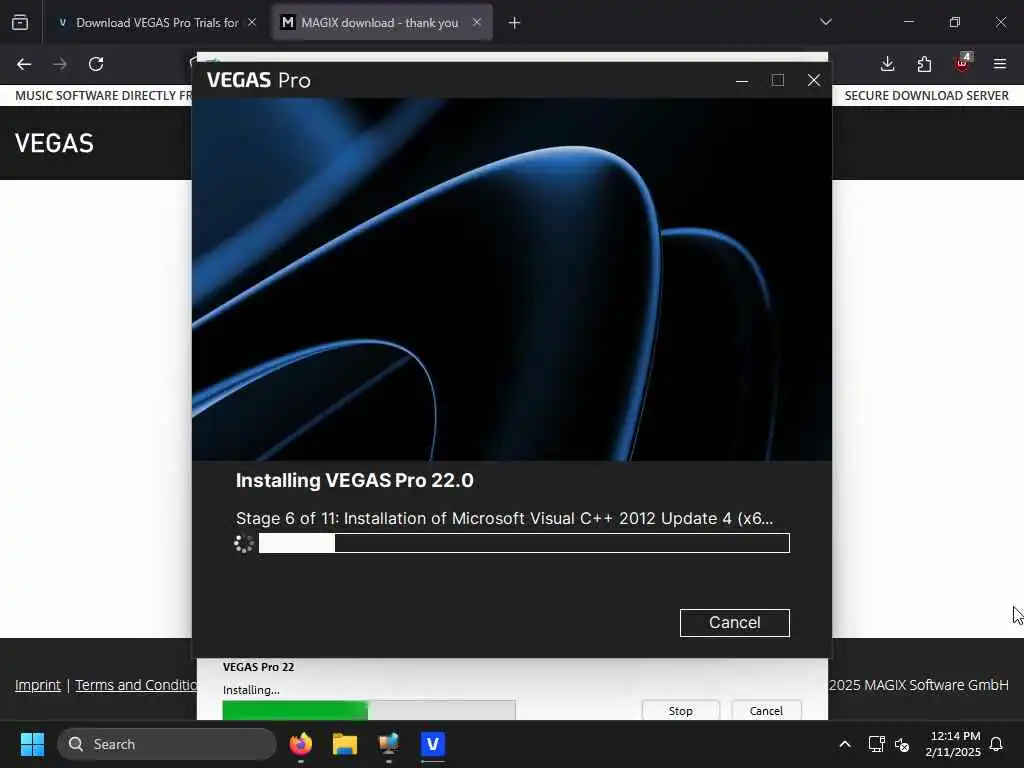This screenshot has width=1024, height=768.
Task: Open the Firefox downloads panel
Action: 887,64
